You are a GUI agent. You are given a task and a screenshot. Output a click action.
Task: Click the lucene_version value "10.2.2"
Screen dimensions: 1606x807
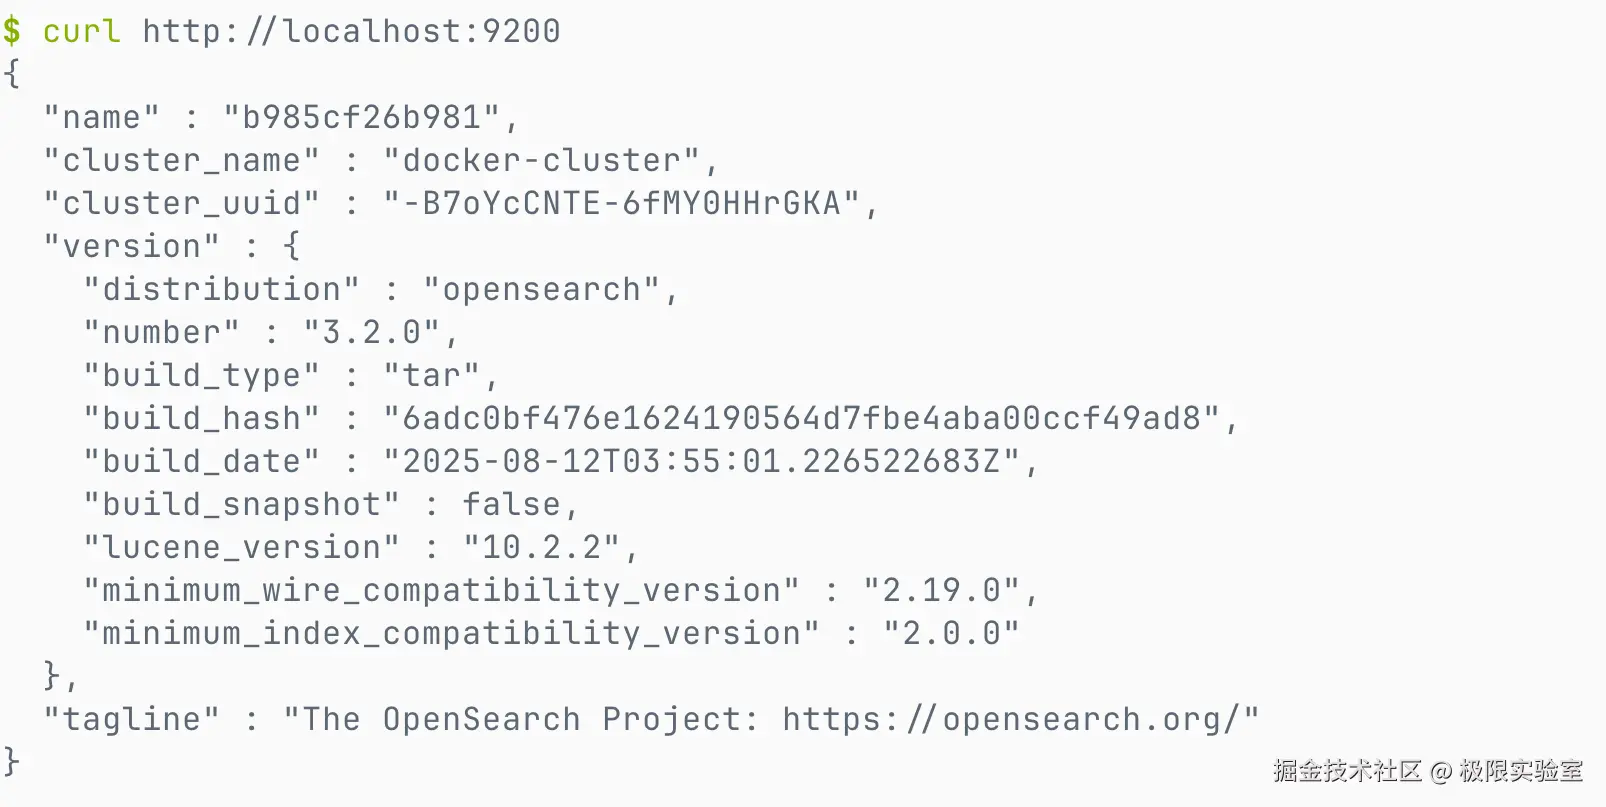pyautogui.click(x=541, y=547)
